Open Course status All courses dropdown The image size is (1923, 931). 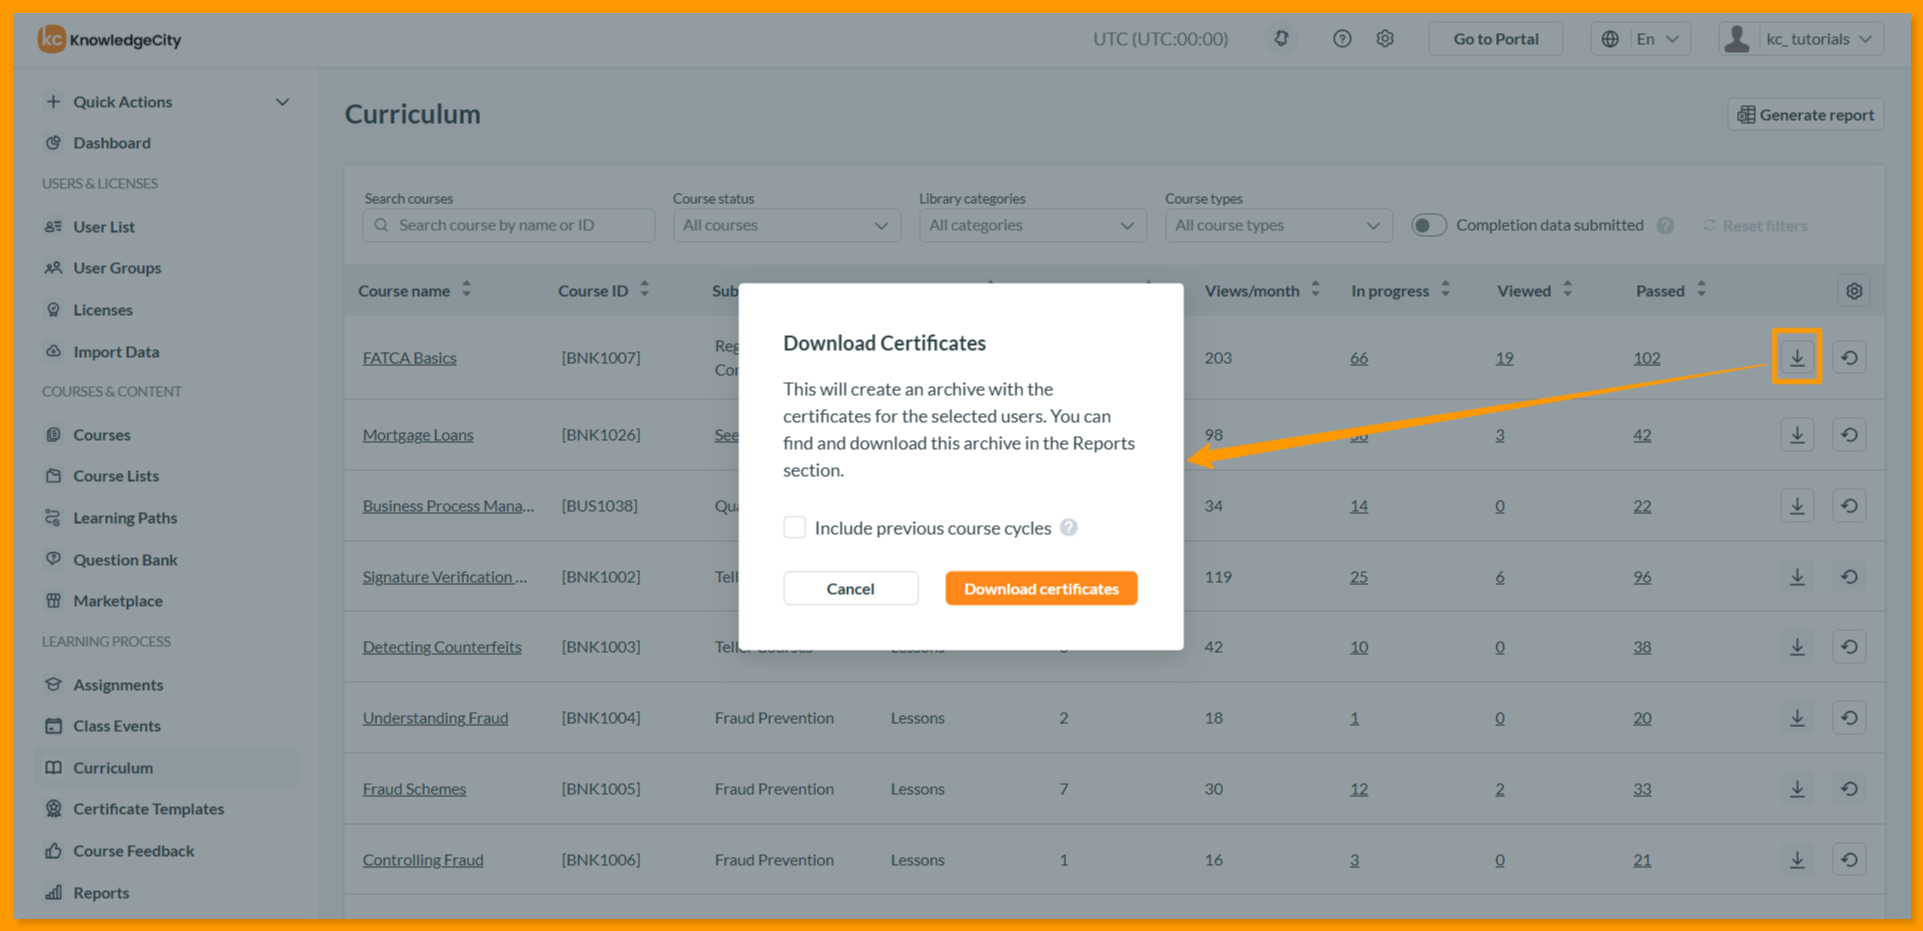point(786,225)
